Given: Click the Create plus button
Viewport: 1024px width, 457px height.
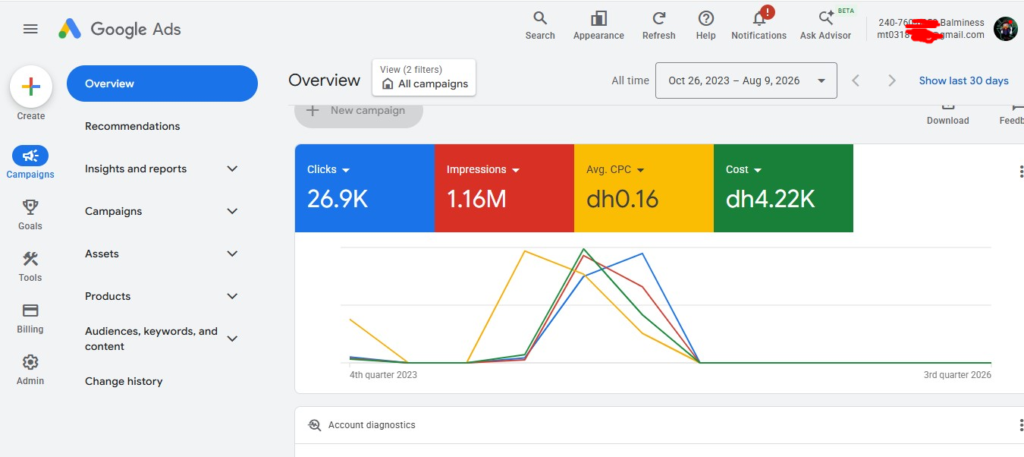Looking at the screenshot, I should click(x=31, y=86).
